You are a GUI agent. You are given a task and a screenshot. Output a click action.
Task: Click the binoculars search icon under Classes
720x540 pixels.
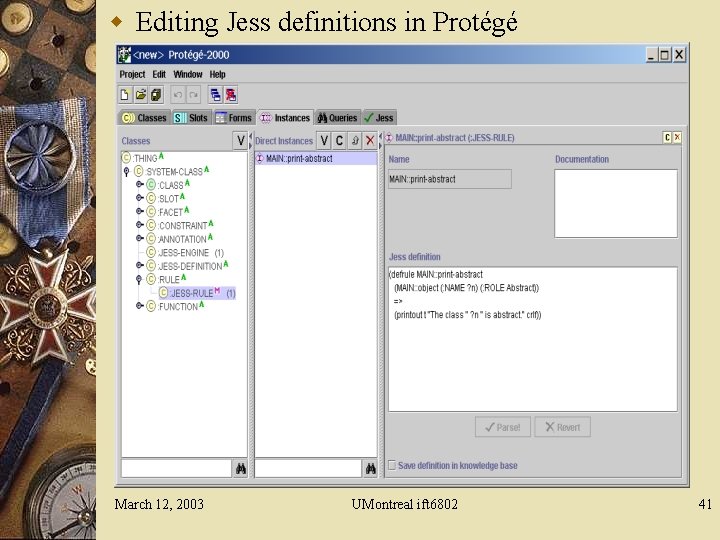240,468
